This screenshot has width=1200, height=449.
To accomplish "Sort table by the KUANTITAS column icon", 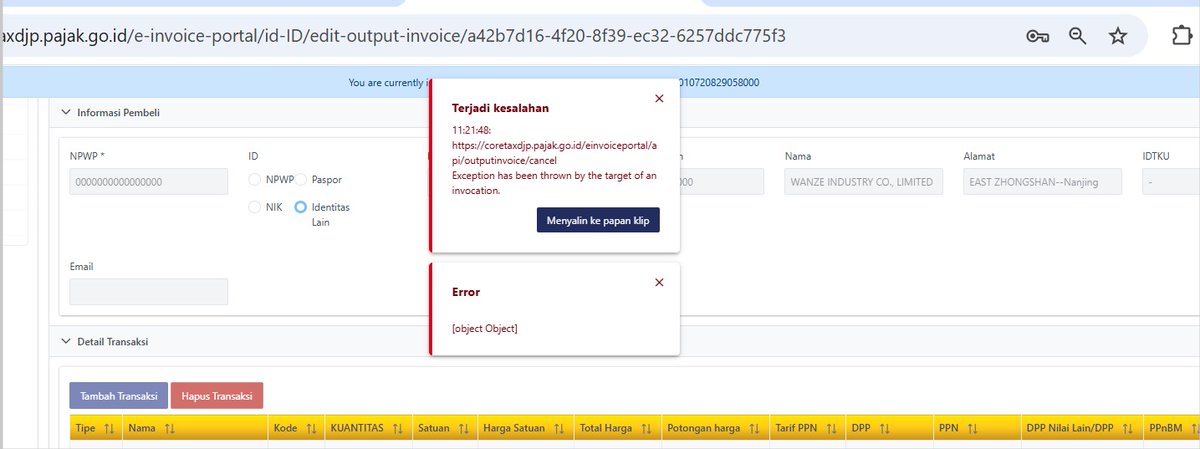I will 398,428.
